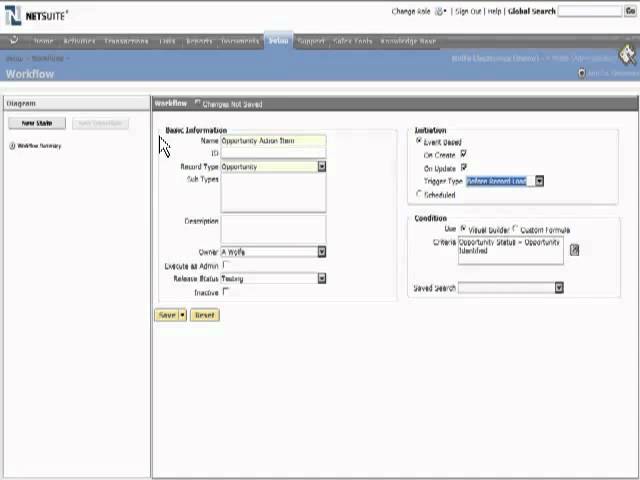Toggle the On Update checkbox
Image resolution: width=640 pixels, height=480 pixels.
[x=464, y=167]
